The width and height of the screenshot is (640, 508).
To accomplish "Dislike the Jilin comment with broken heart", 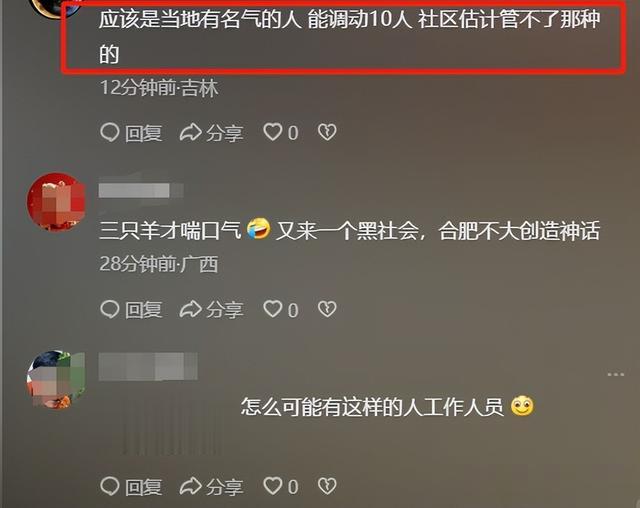I will point(327,132).
